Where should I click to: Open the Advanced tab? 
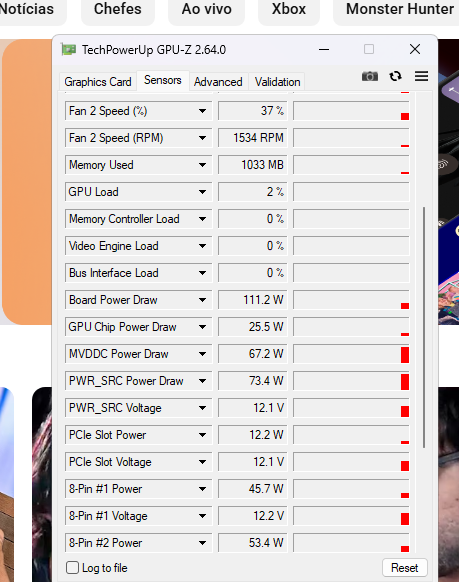click(218, 82)
